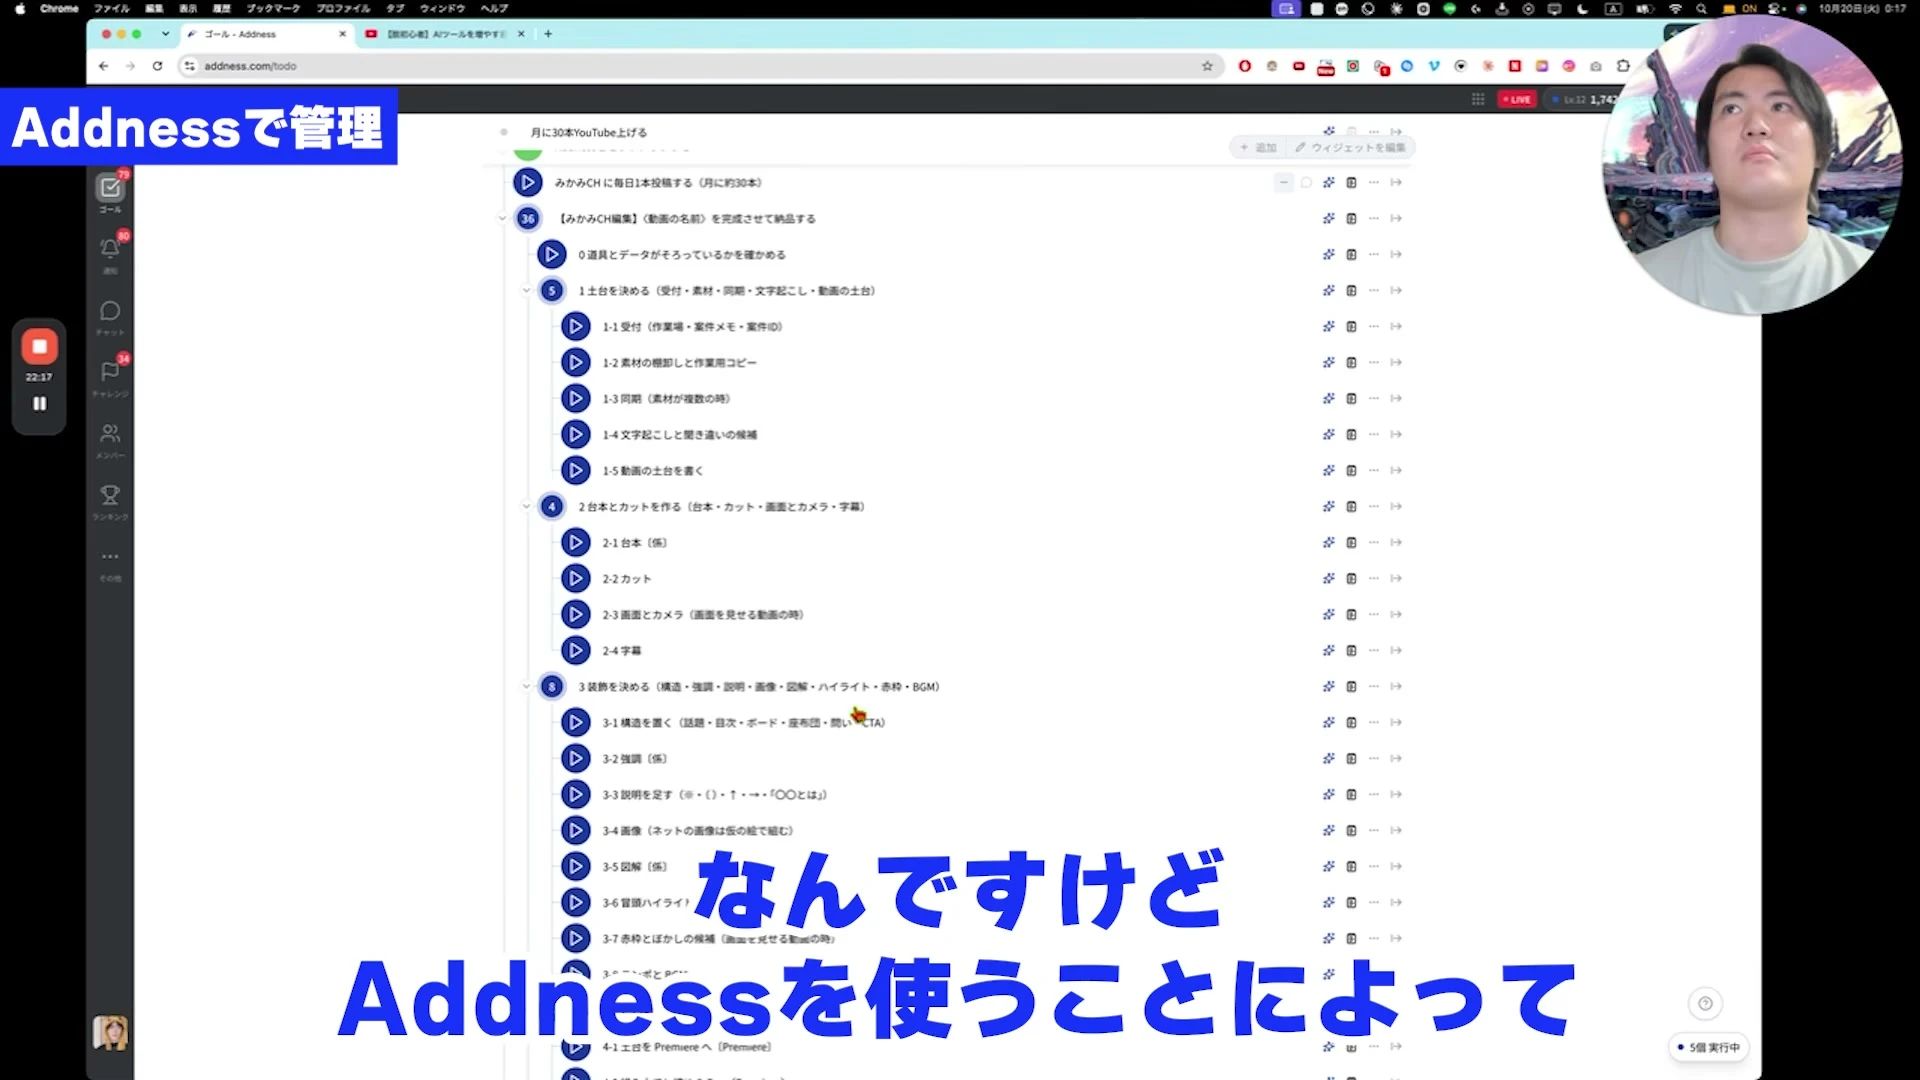This screenshot has height=1080, width=1920.
Task: Click the question mark help button
Action: pyautogui.click(x=1706, y=1003)
